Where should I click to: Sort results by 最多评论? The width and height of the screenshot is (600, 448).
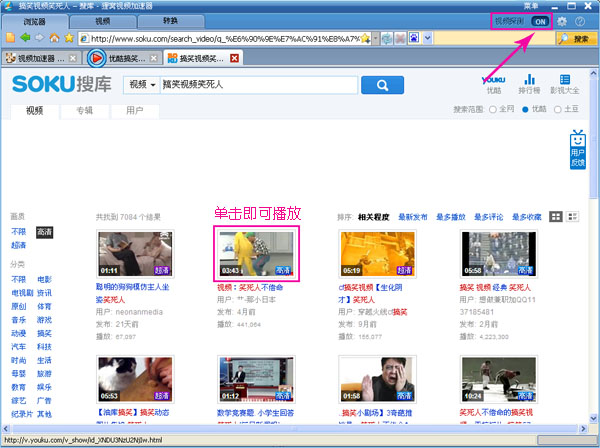[489, 217]
